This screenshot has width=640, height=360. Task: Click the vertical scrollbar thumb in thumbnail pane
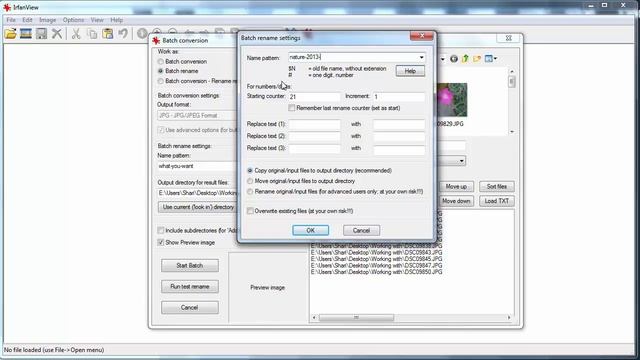[511, 82]
